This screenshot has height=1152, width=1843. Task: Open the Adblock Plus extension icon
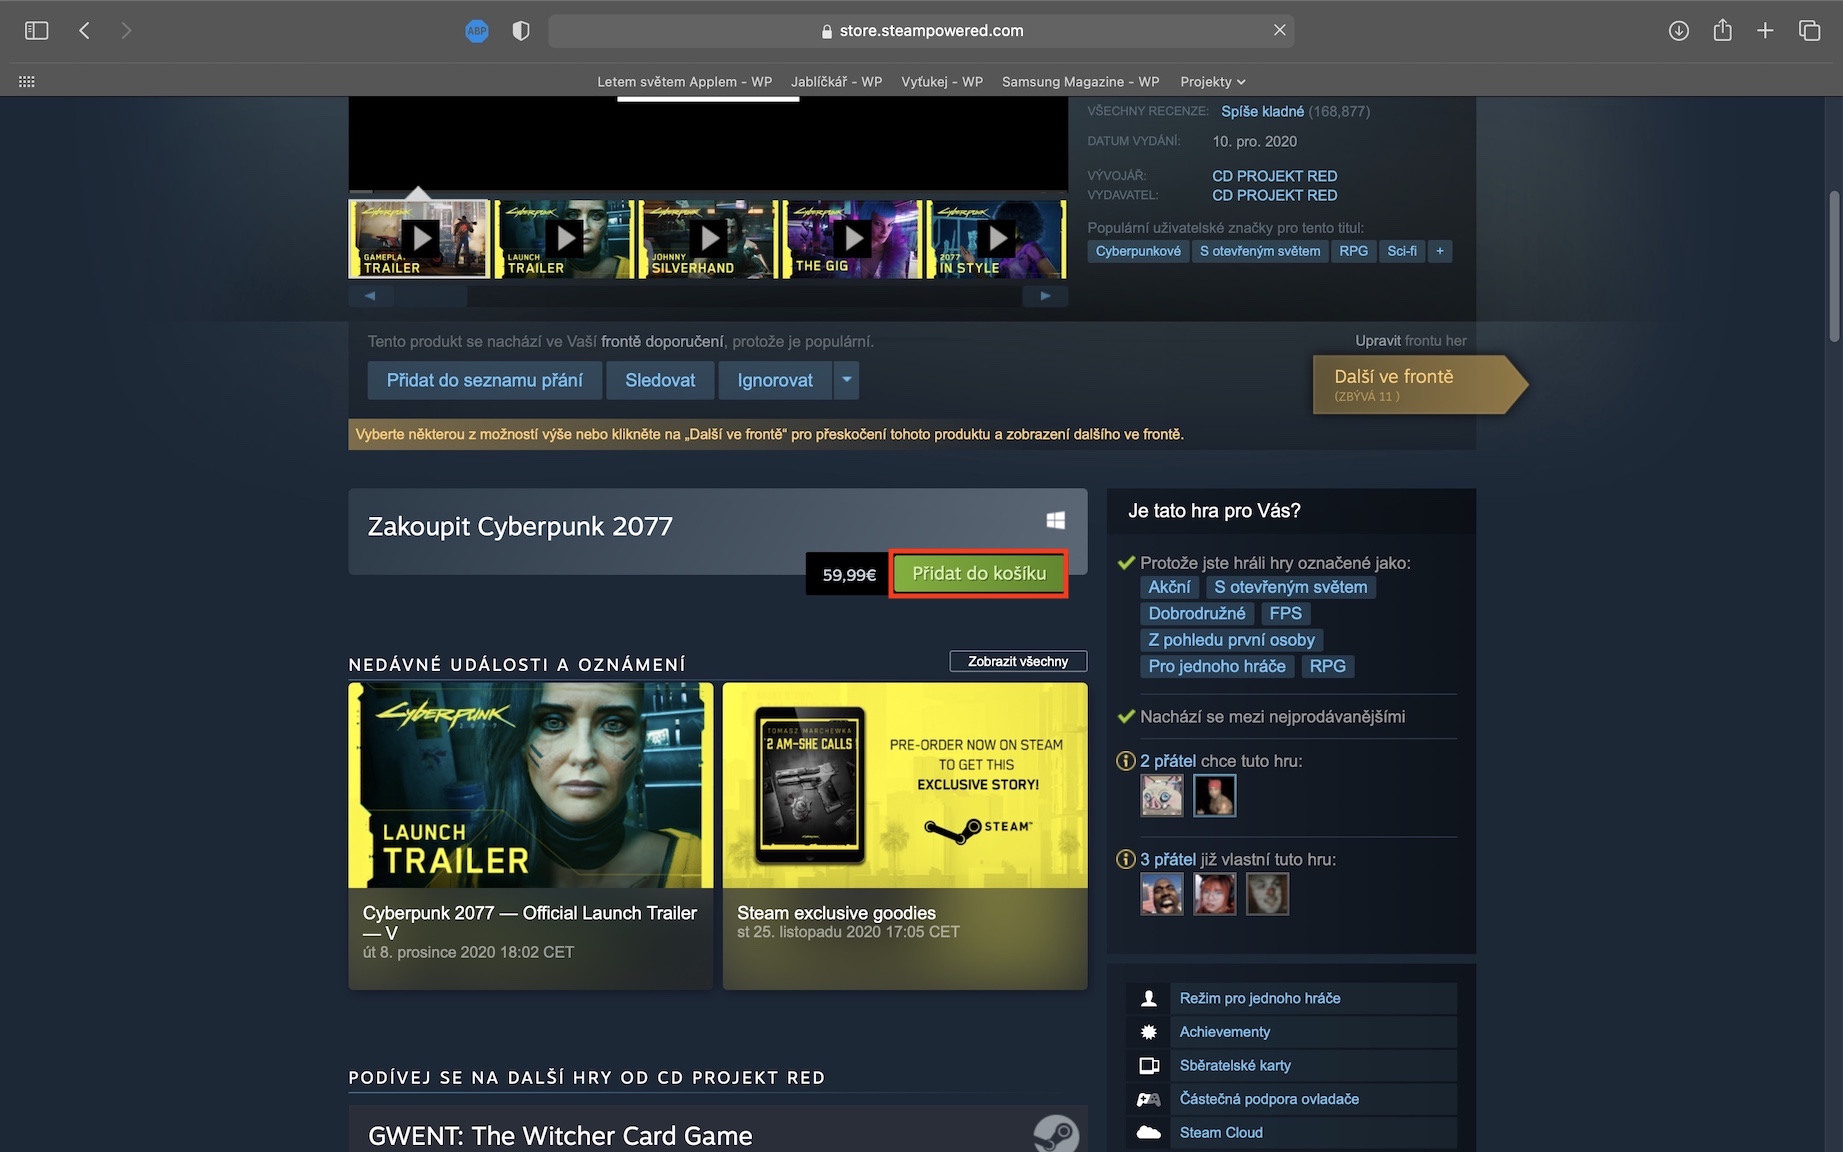coord(477,31)
